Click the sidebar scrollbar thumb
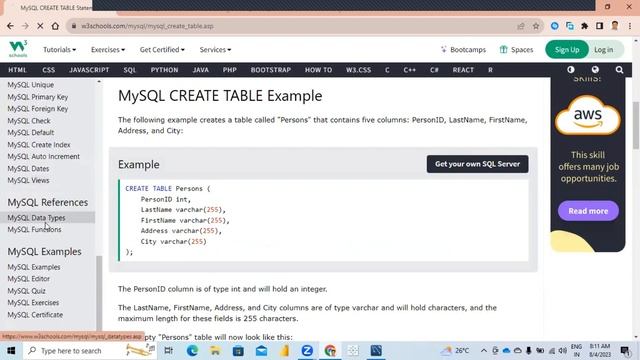Image resolution: width=640 pixels, height=360 pixels. click(99, 292)
